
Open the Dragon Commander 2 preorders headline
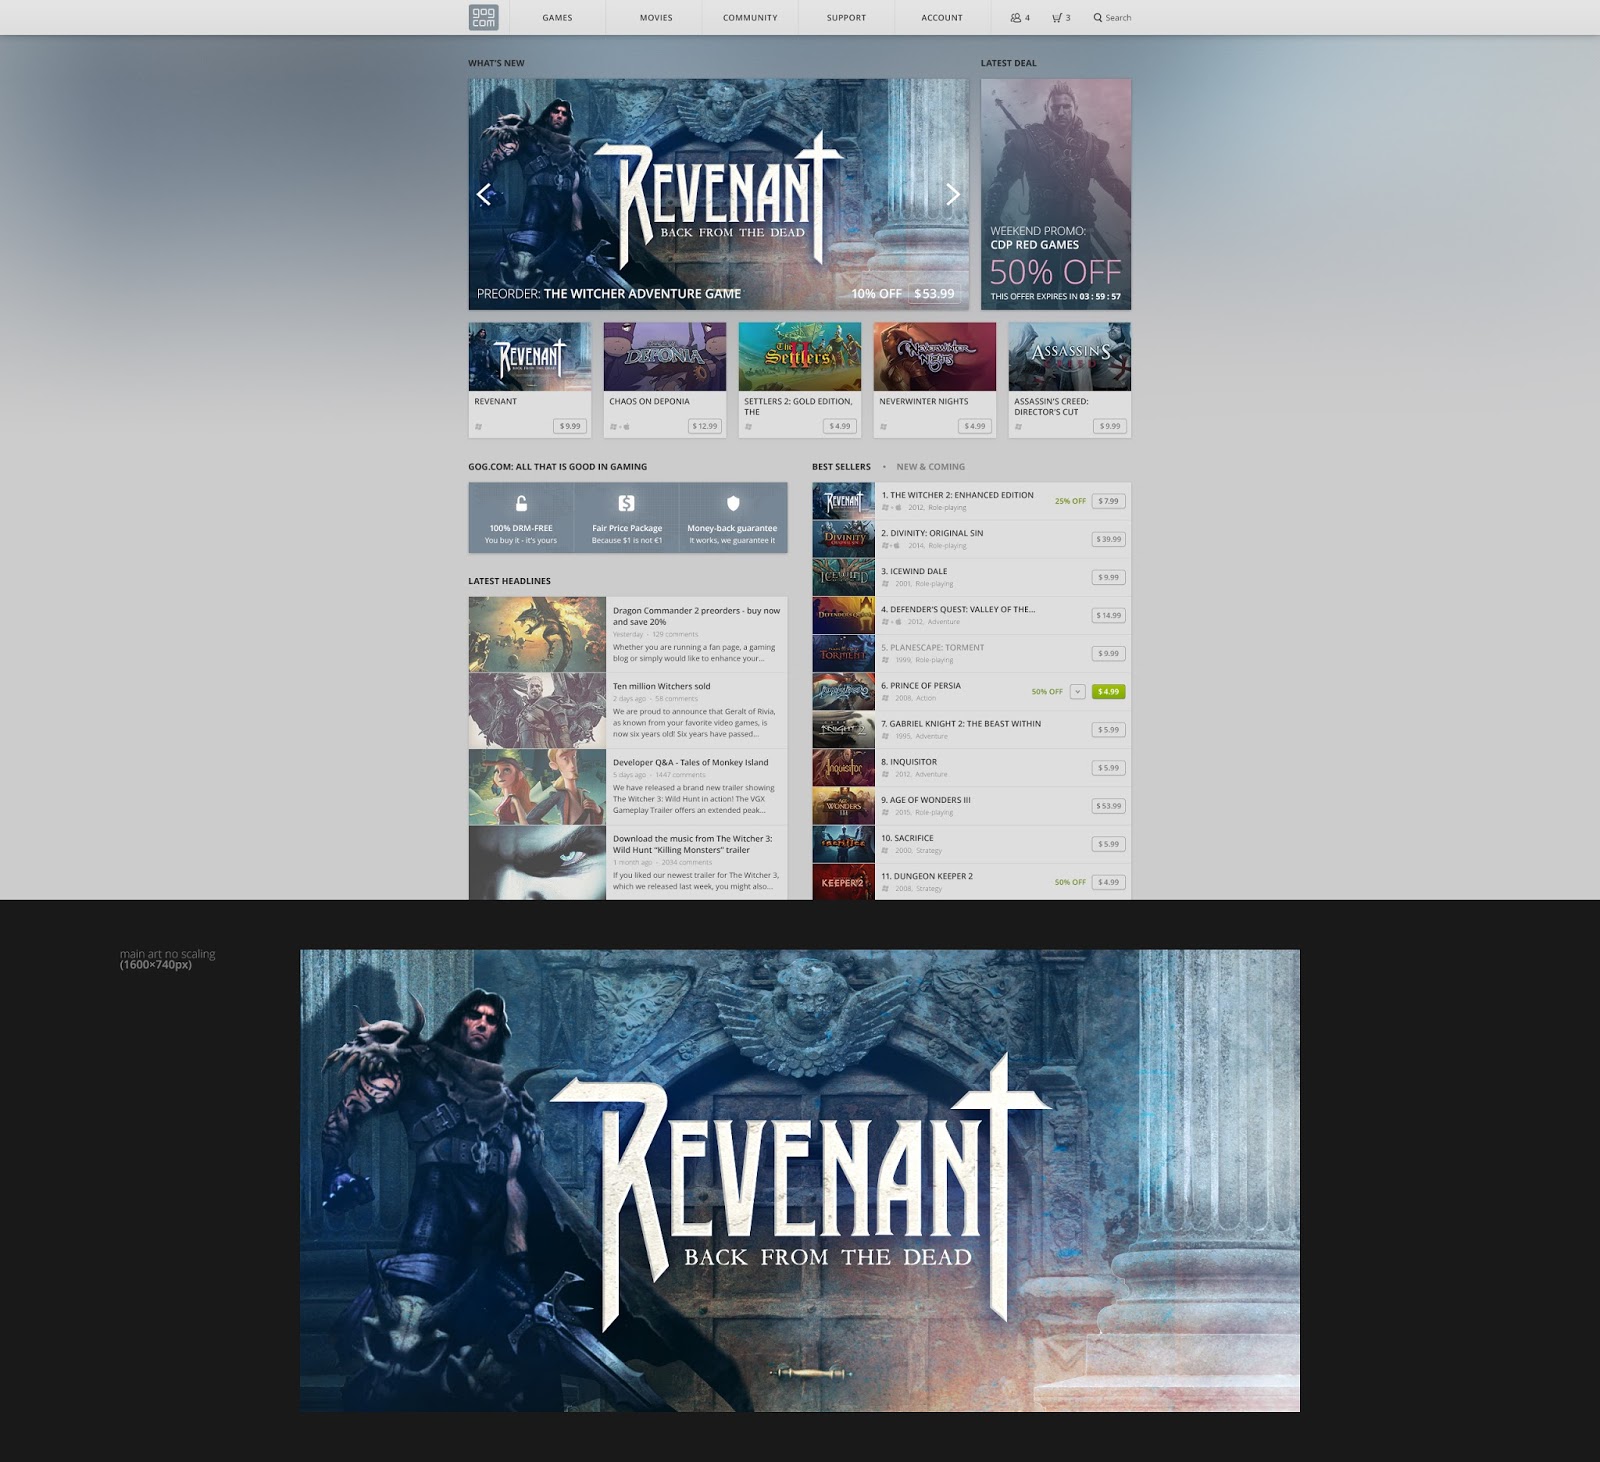click(x=697, y=616)
